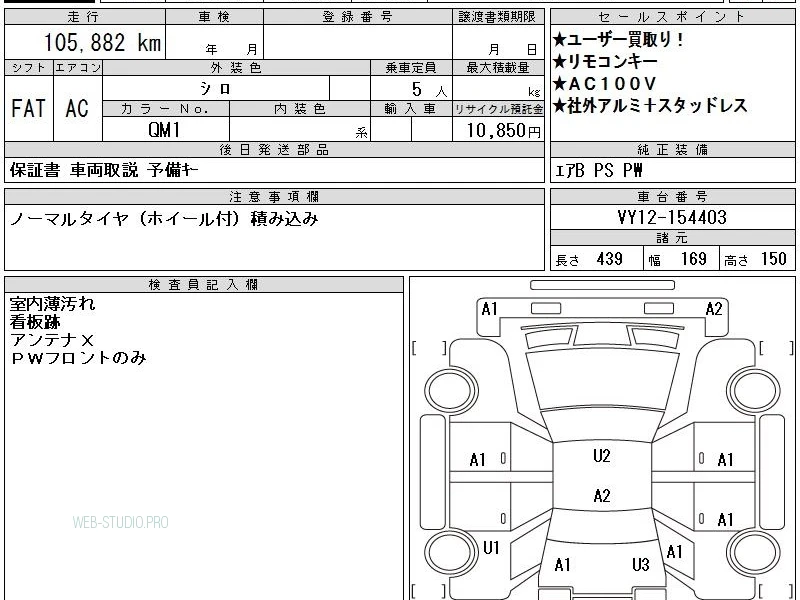800x600 pixels.
Task: Click the 譲渡書類期限 header cell
Action: pos(498,17)
